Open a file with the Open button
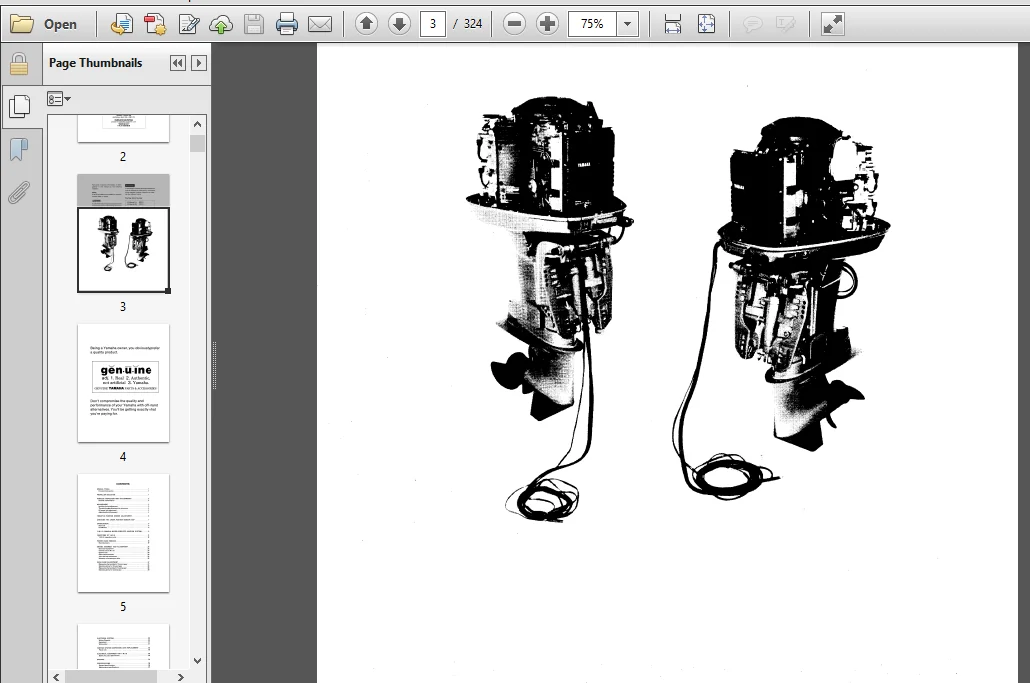1030x683 pixels. tap(43, 24)
